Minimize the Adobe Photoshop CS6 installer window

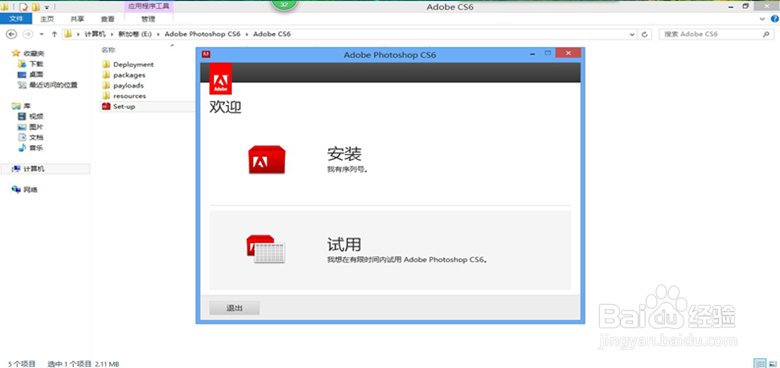(533, 53)
